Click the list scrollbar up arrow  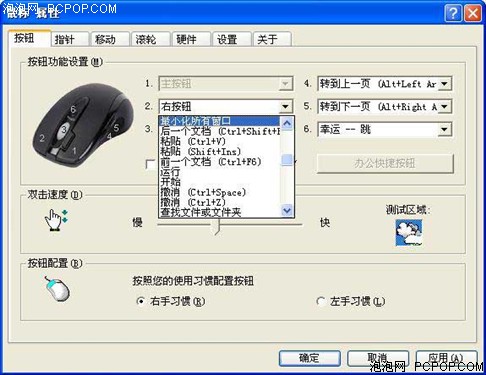(287, 123)
